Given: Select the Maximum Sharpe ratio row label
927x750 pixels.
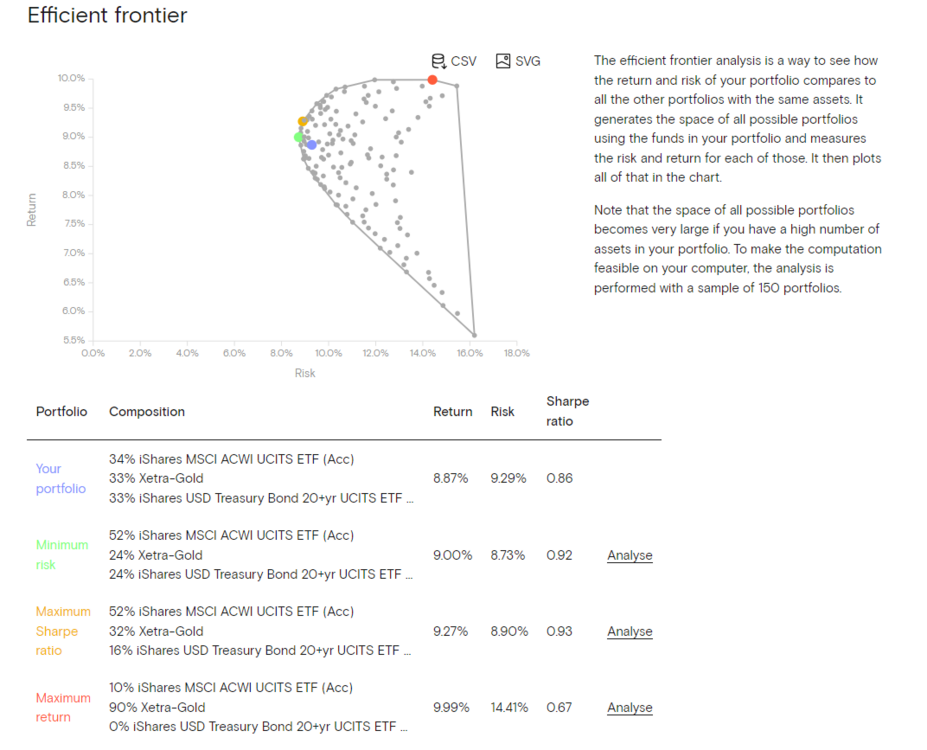Looking at the screenshot, I should coord(62,631).
